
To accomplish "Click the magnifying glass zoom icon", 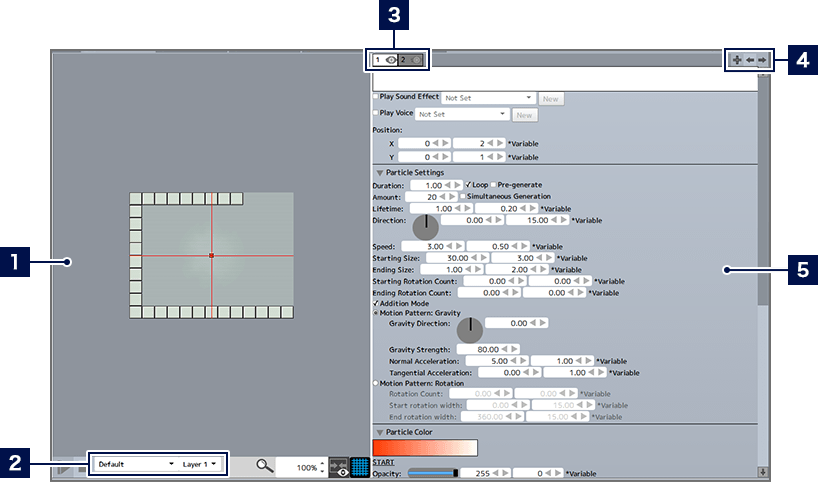I will 264,466.
